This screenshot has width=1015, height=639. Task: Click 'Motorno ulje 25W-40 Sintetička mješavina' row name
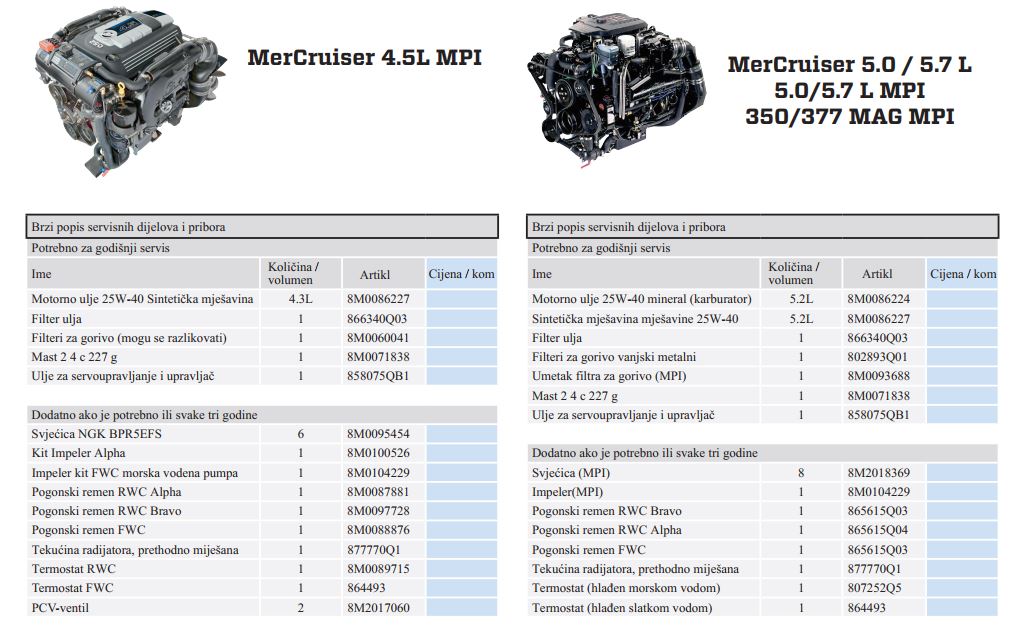[x=142, y=299]
